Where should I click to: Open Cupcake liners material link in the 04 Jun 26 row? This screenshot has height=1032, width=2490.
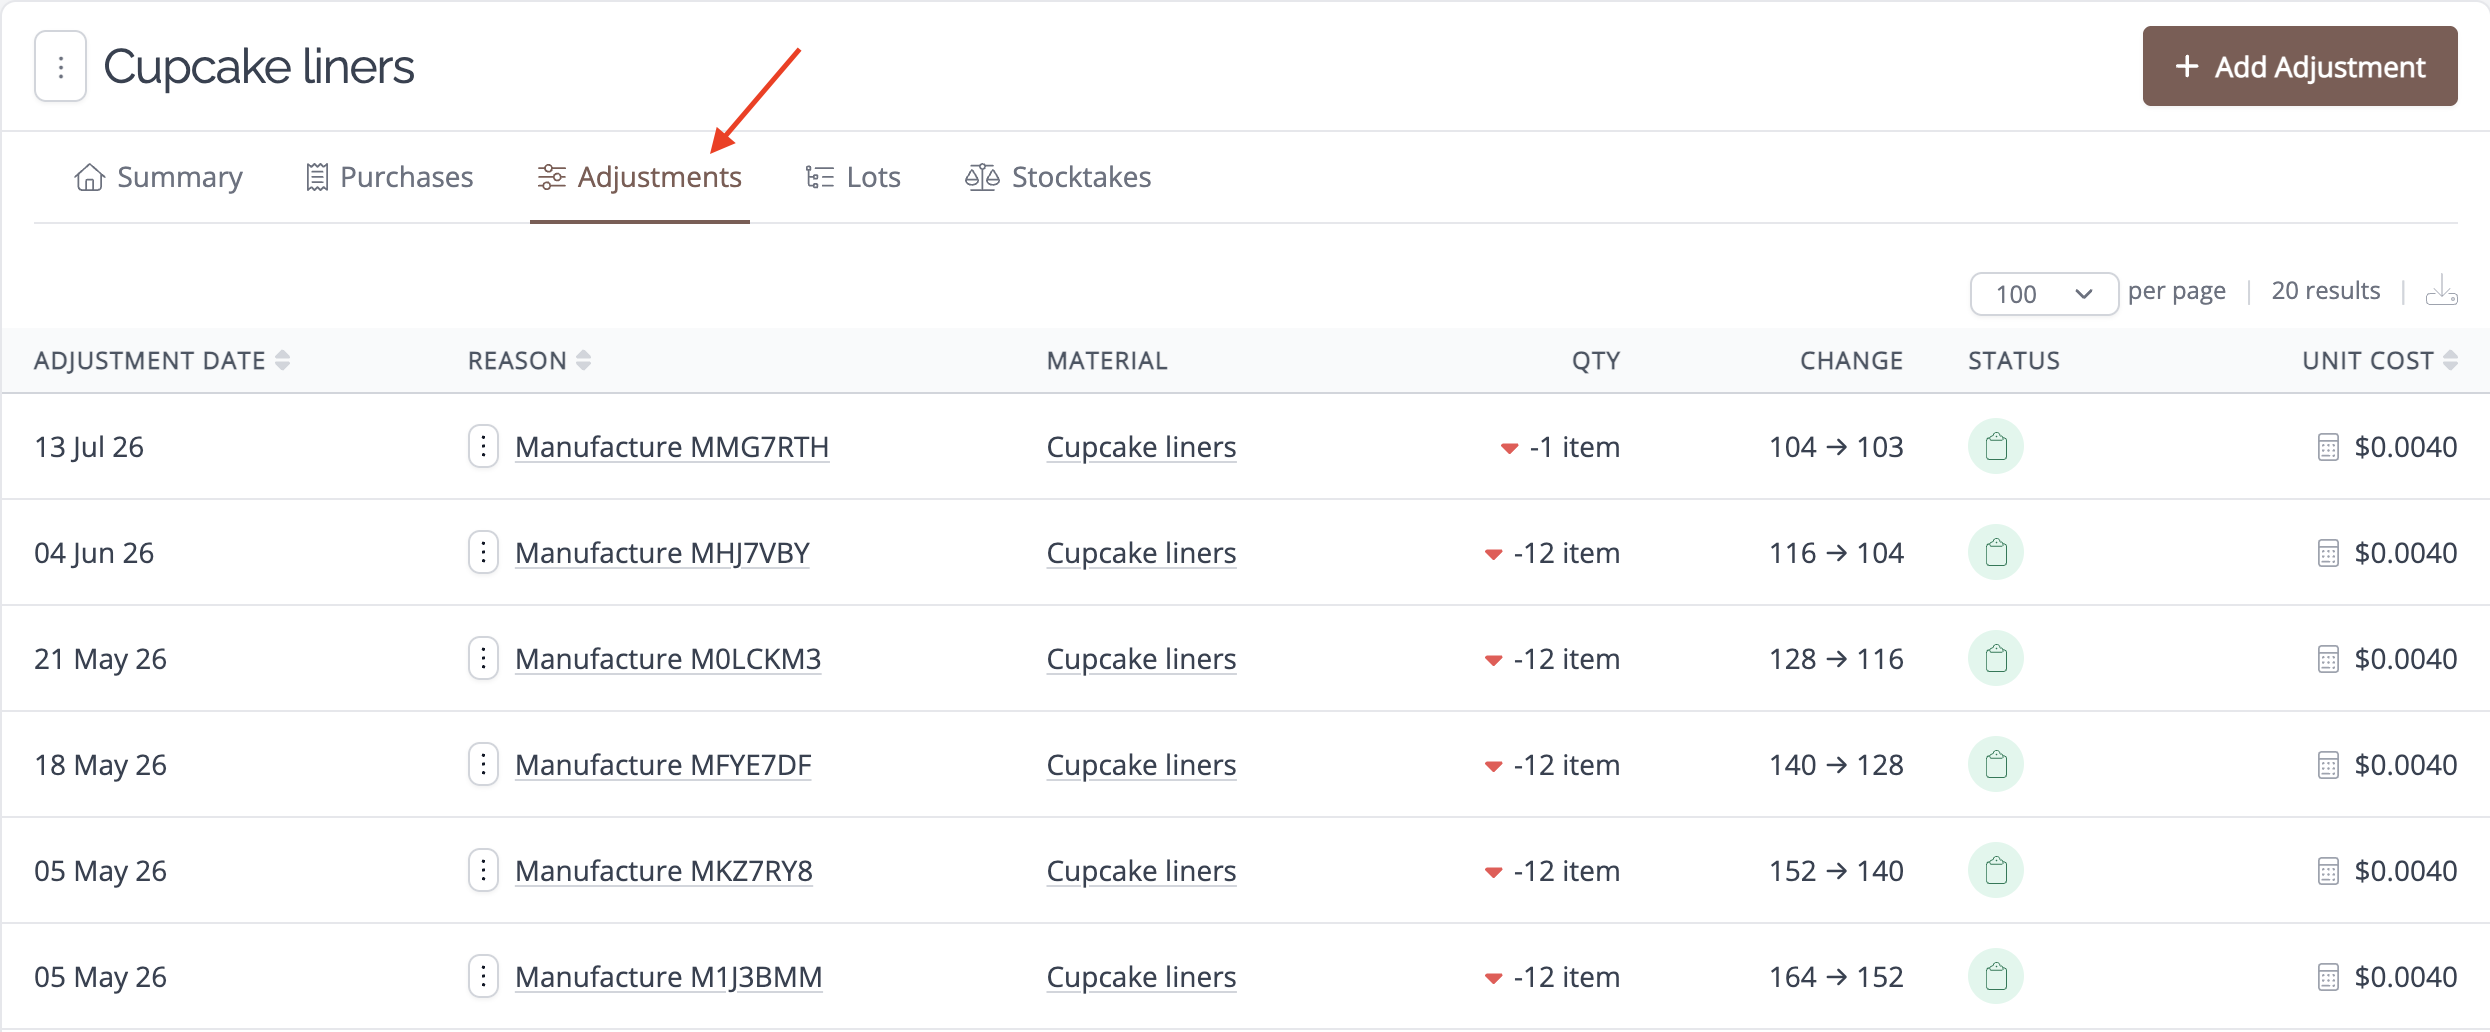point(1141,553)
